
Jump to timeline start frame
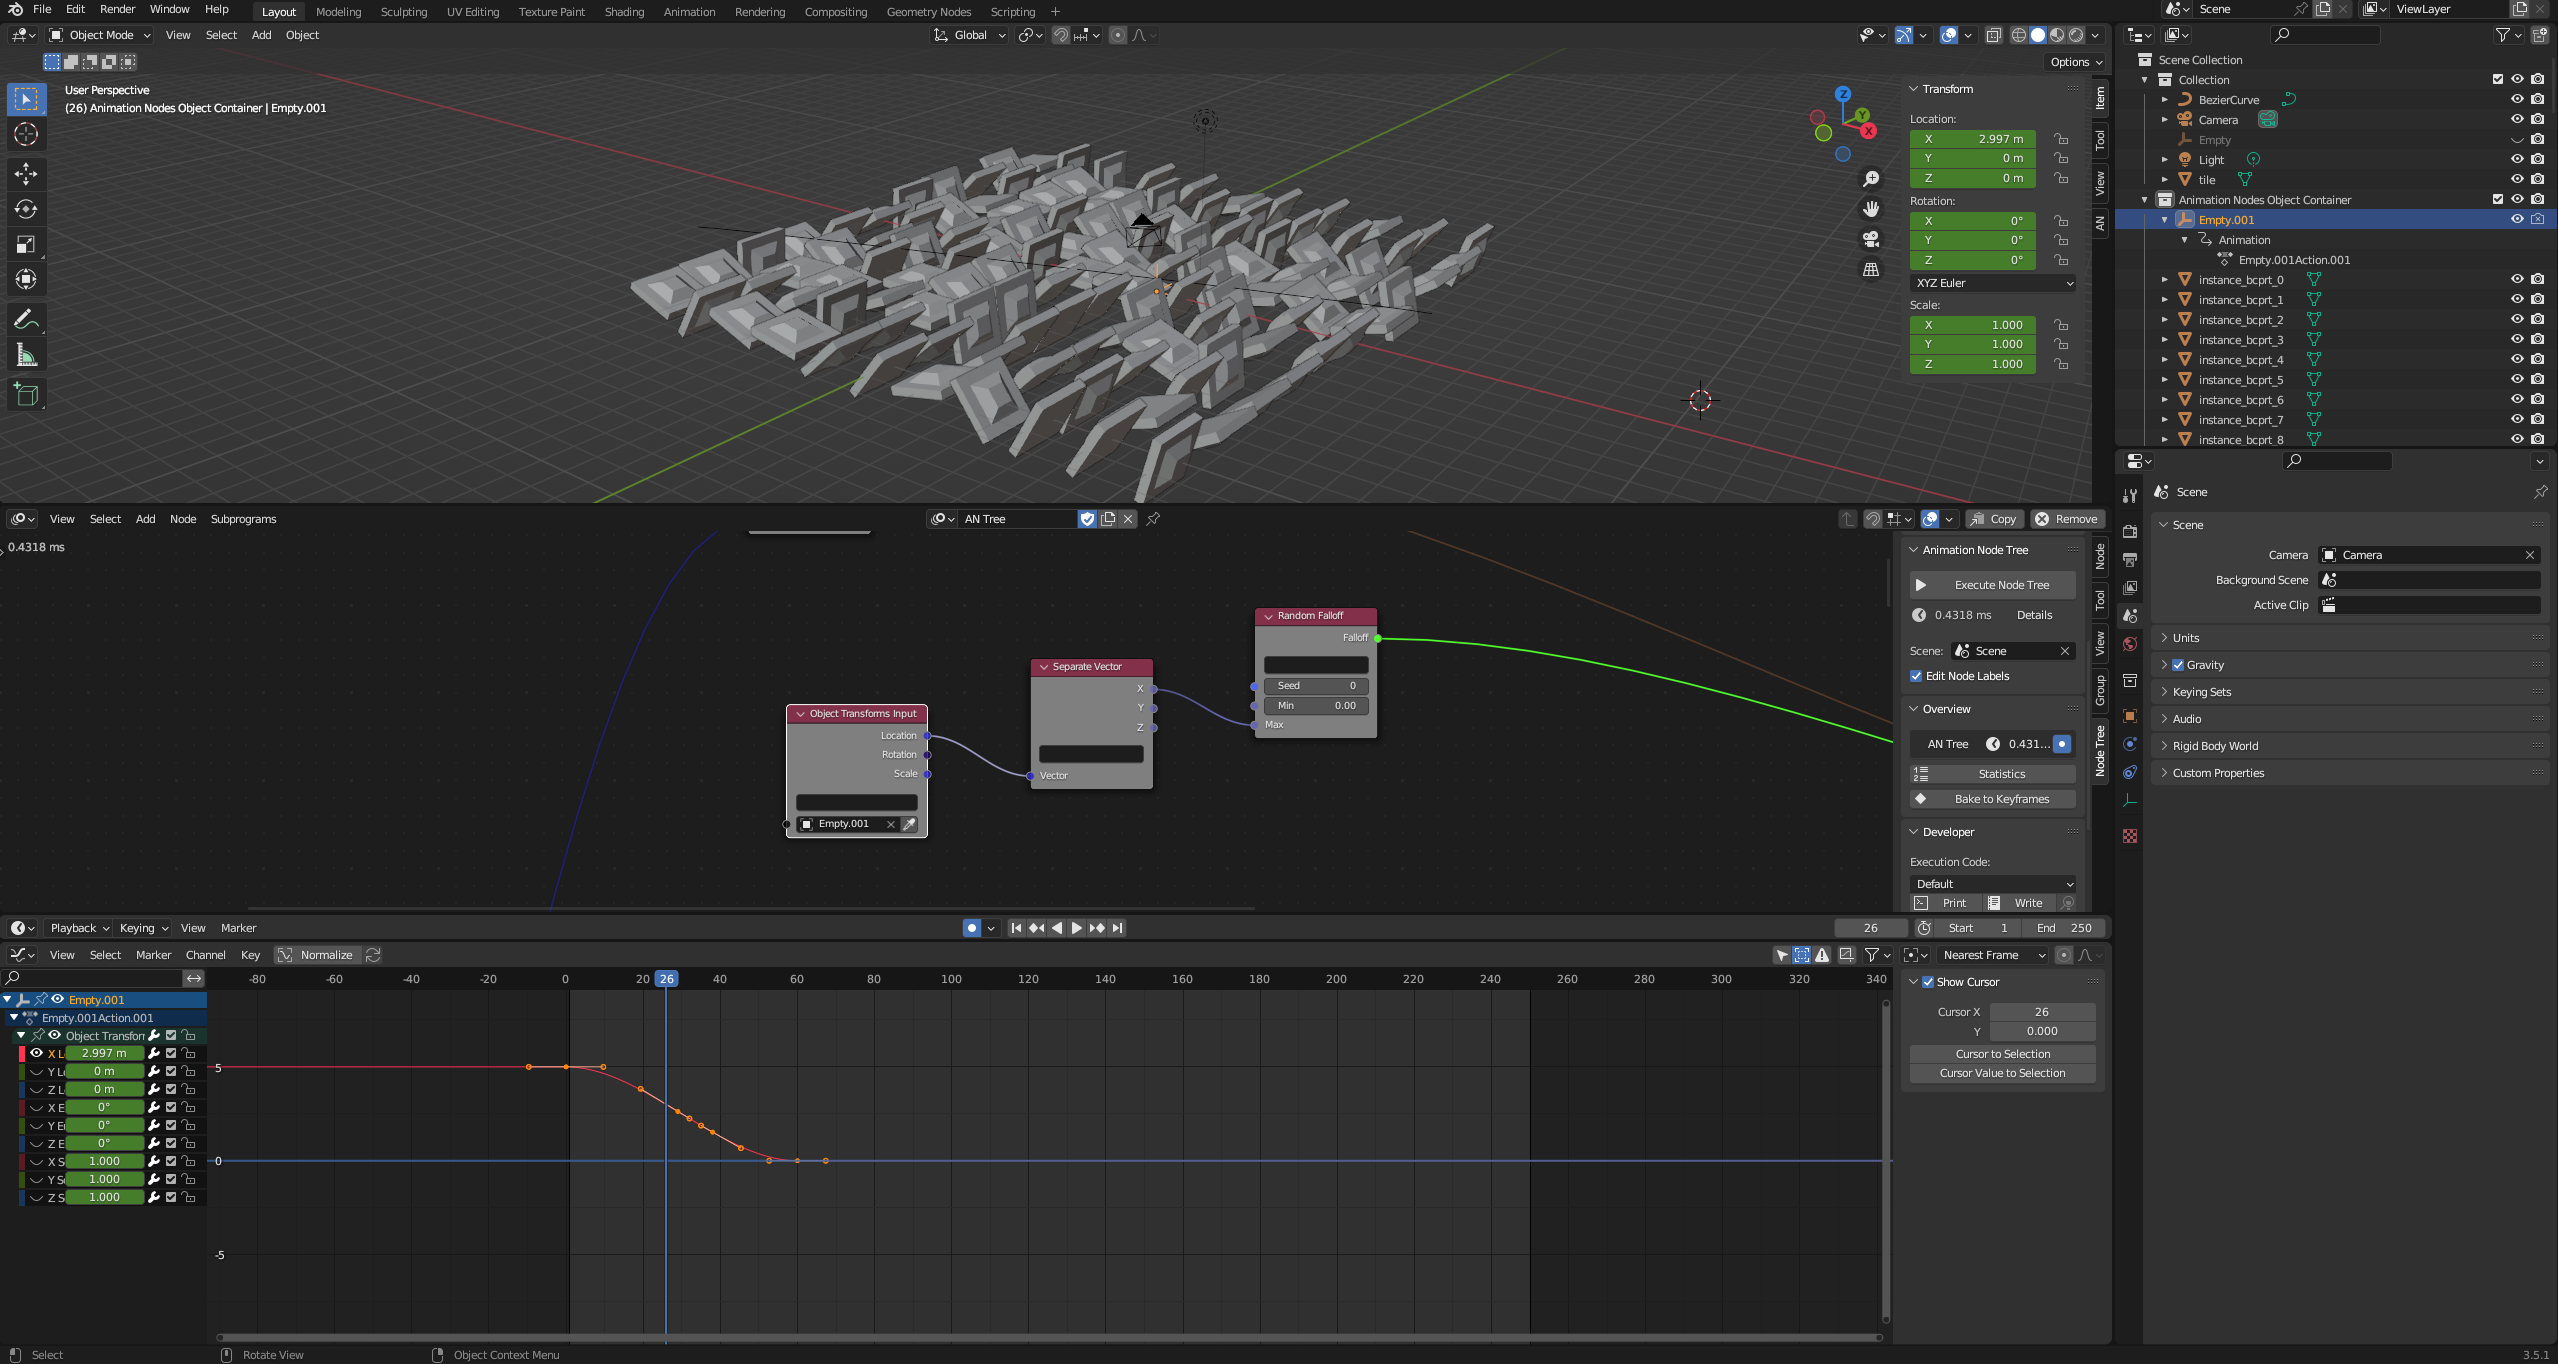pos(1016,928)
